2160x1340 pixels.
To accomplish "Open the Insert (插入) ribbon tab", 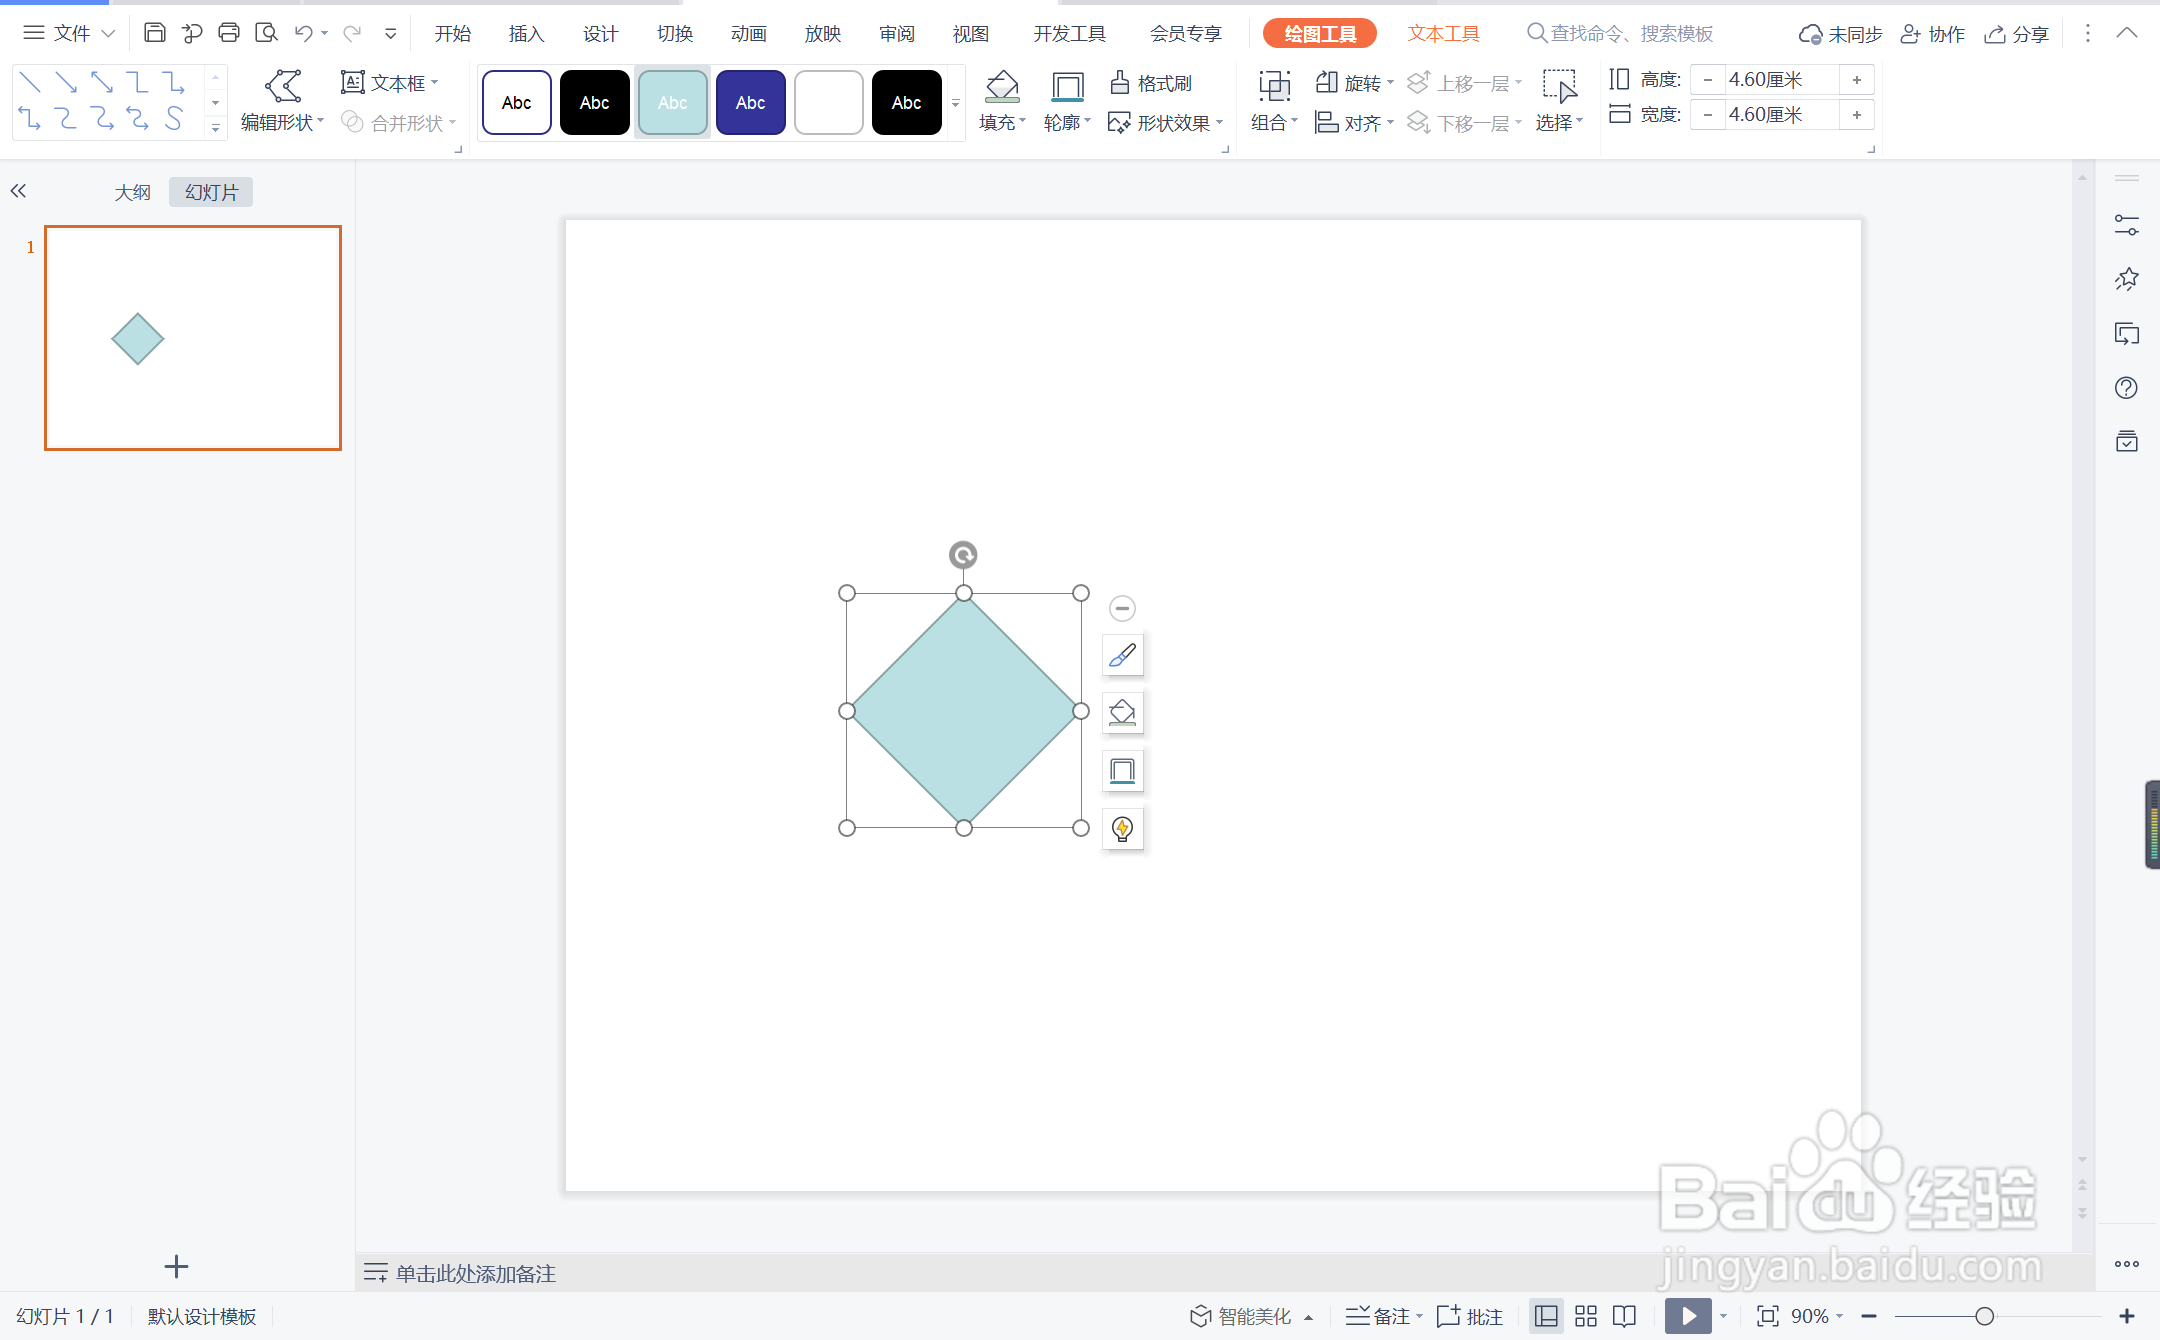I will pos(526,34).
